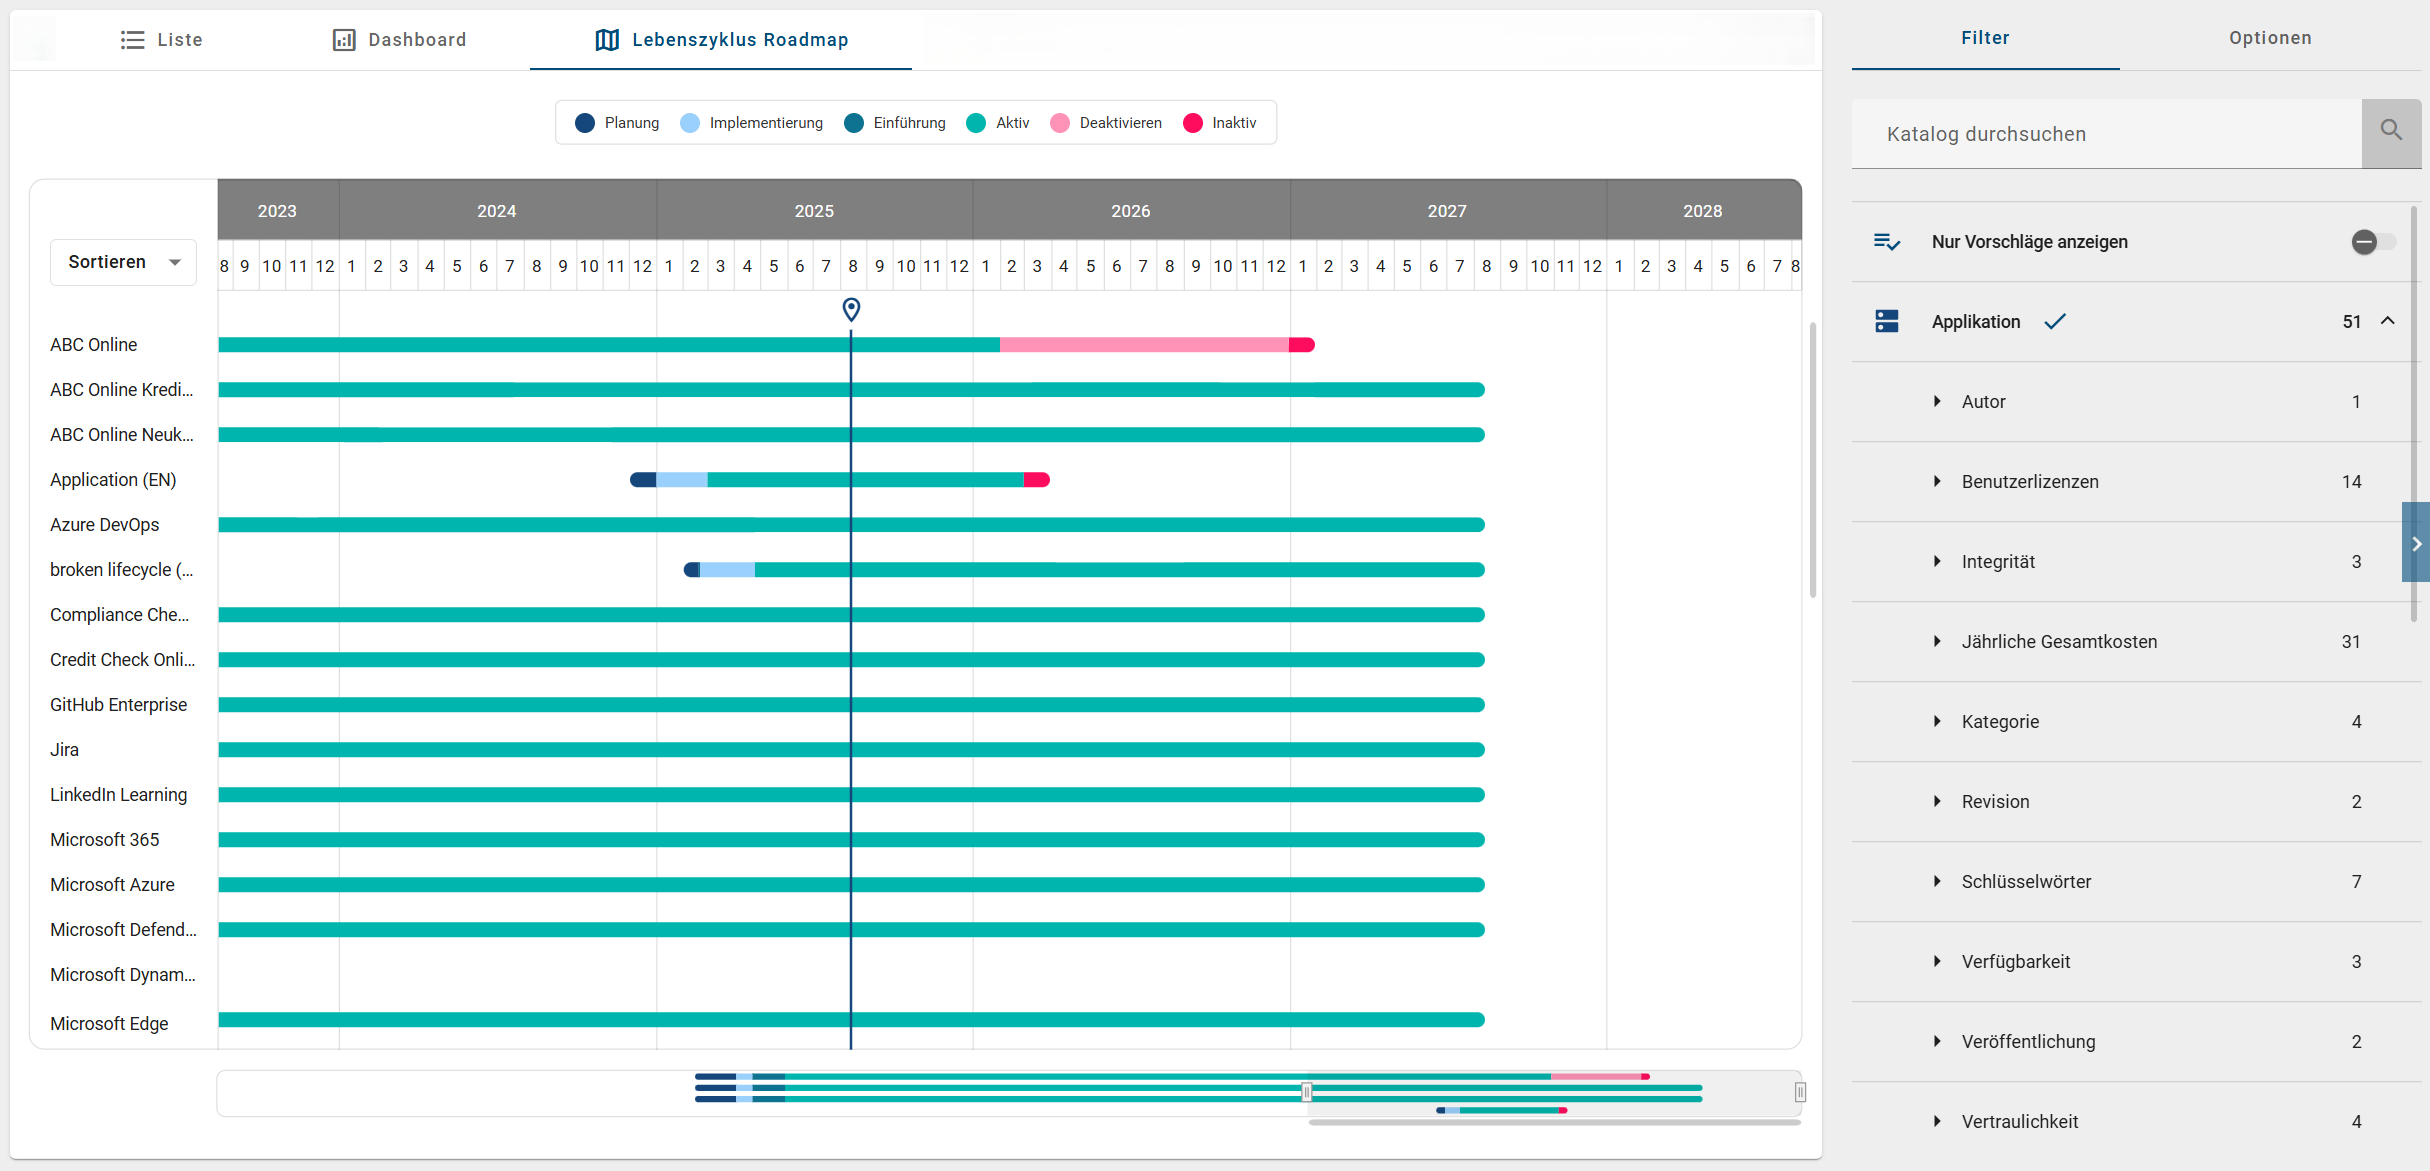Viewport: 2430px width, 1171px height.
Task: Open the Sortieren dropdown
Action: 123,262
